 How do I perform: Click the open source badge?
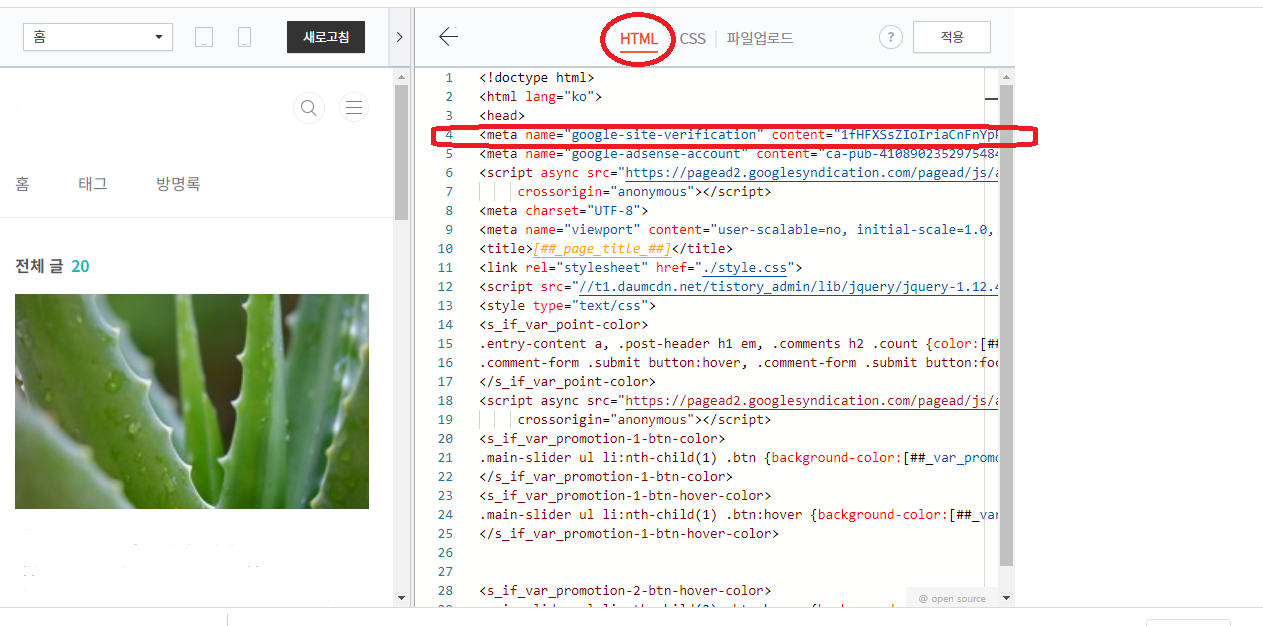point(952,599)
